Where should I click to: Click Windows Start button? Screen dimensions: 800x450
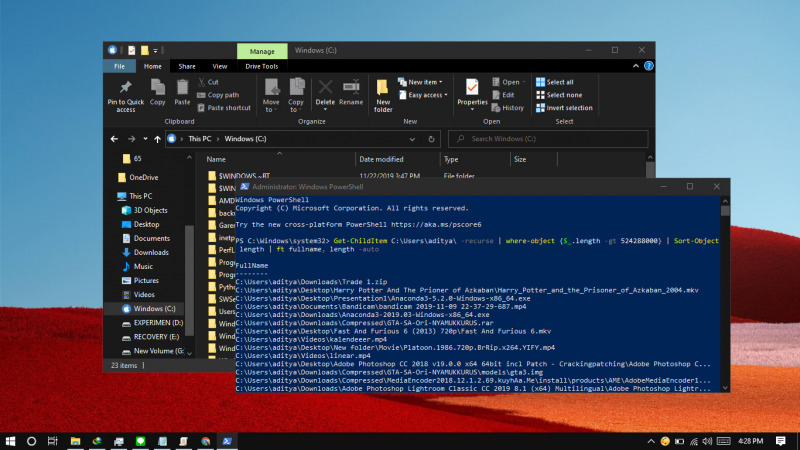point(10,441)
